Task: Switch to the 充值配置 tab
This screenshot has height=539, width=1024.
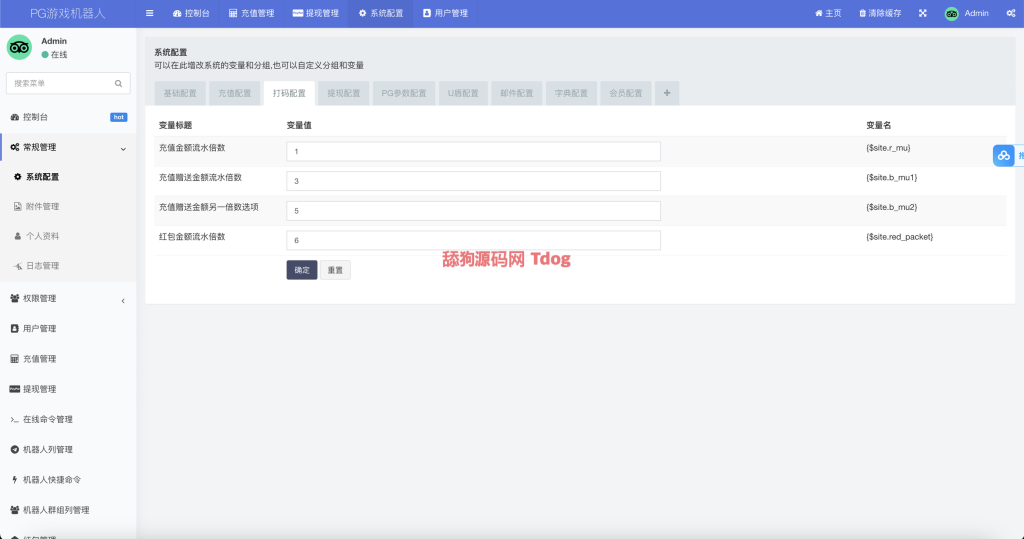Action: (235, 93)
